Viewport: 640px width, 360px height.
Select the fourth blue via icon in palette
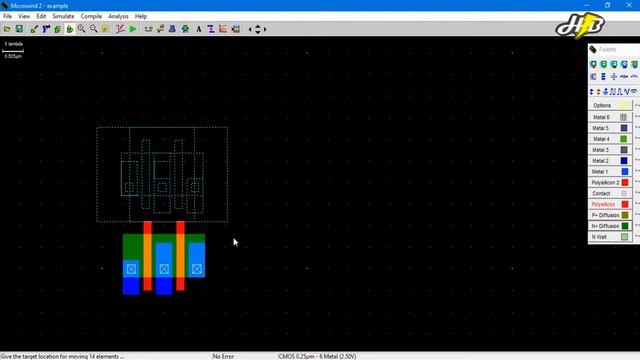(624, 64)
